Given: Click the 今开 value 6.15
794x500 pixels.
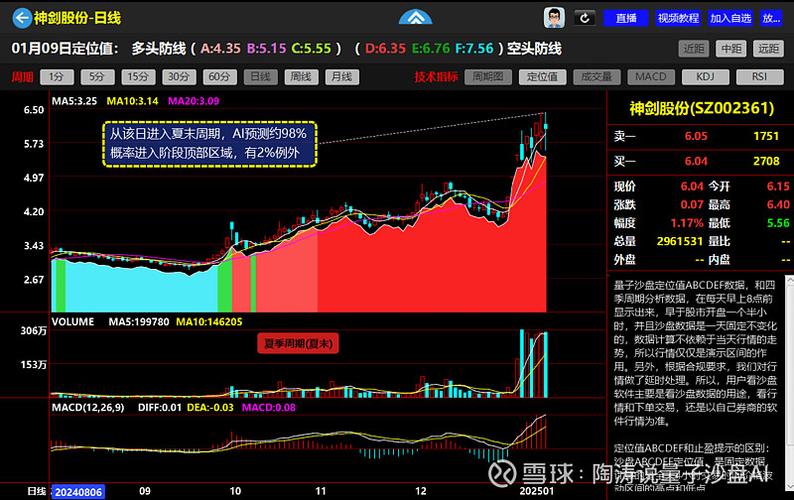Looking at the screenshot, I should [x=778, y=186].
